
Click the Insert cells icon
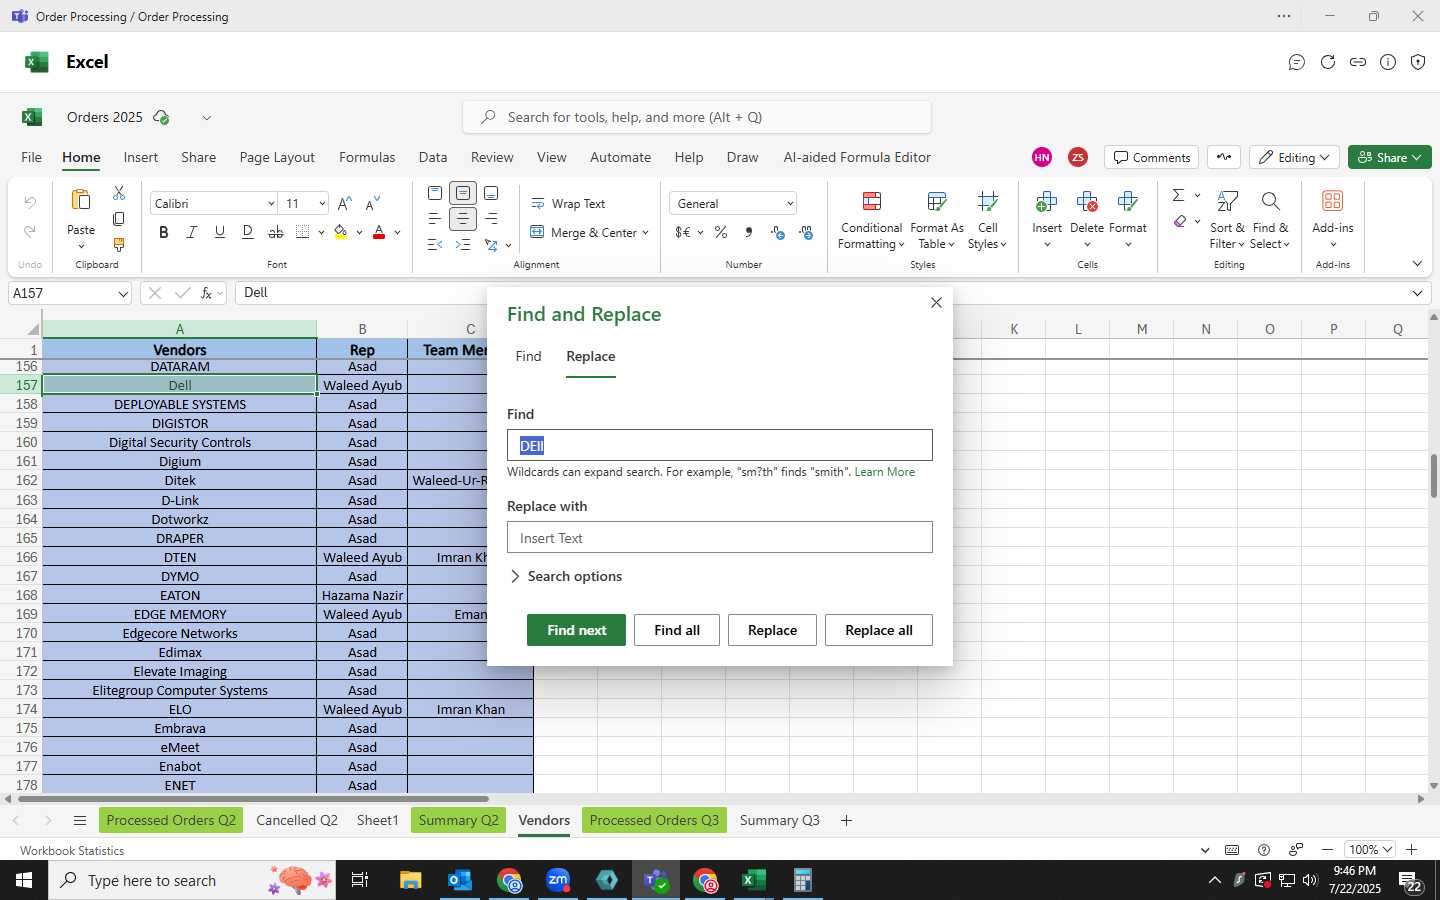coord(1047,202)
